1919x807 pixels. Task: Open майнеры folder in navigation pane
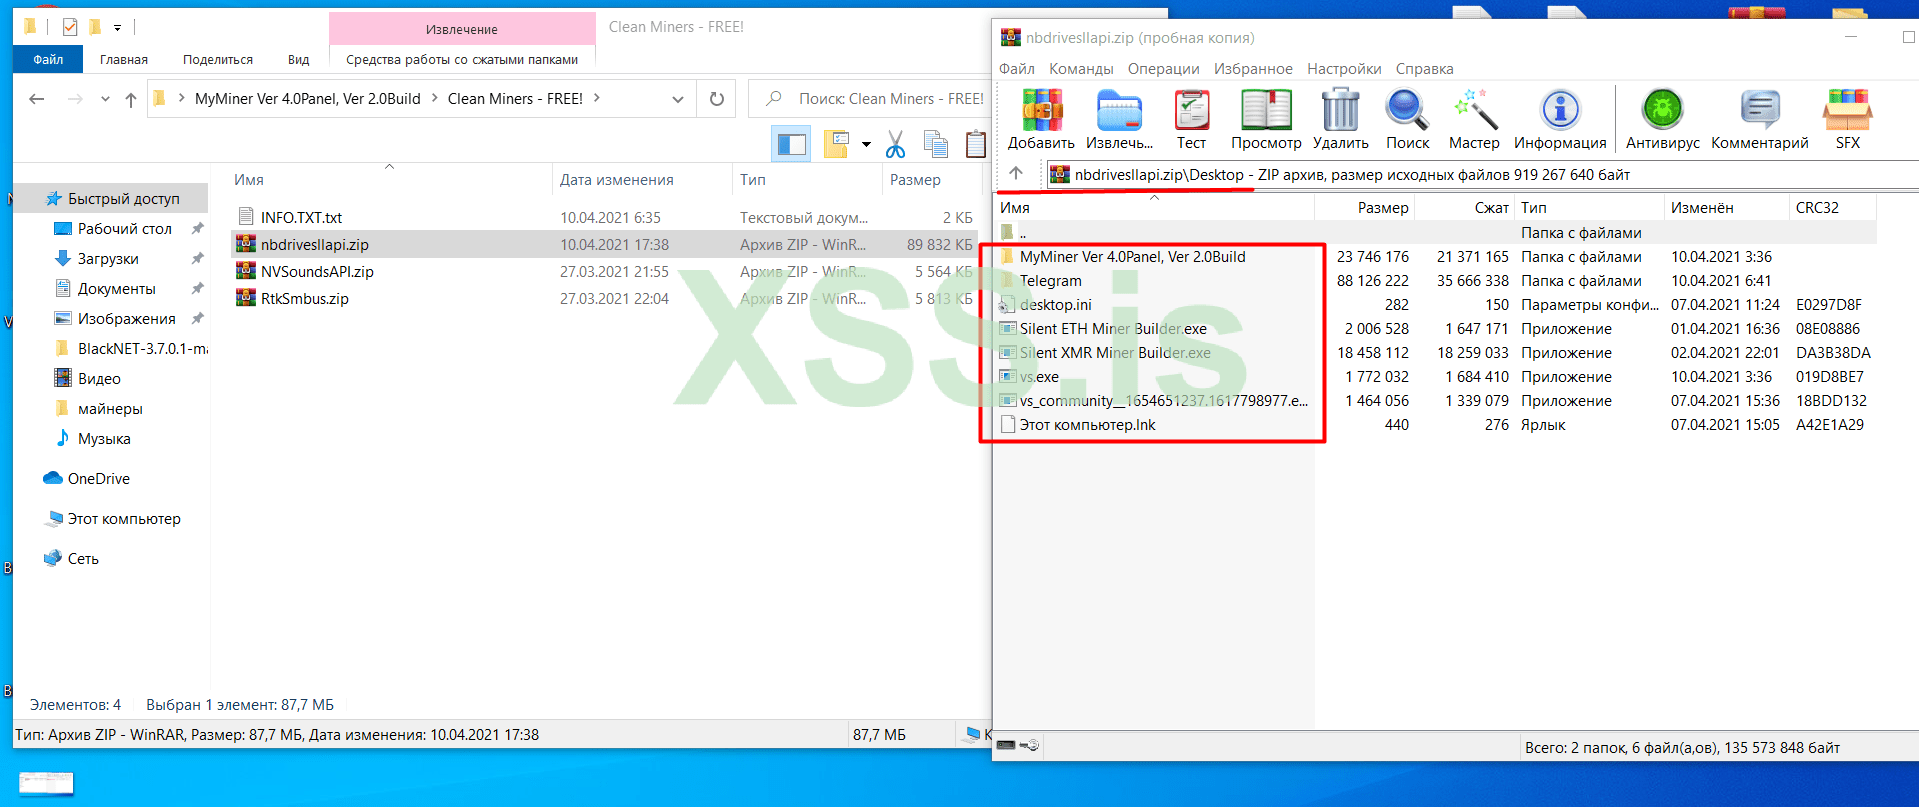110,409
